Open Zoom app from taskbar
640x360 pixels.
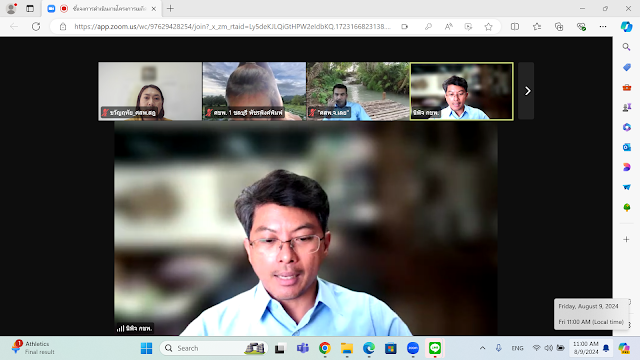pos(413,348)
